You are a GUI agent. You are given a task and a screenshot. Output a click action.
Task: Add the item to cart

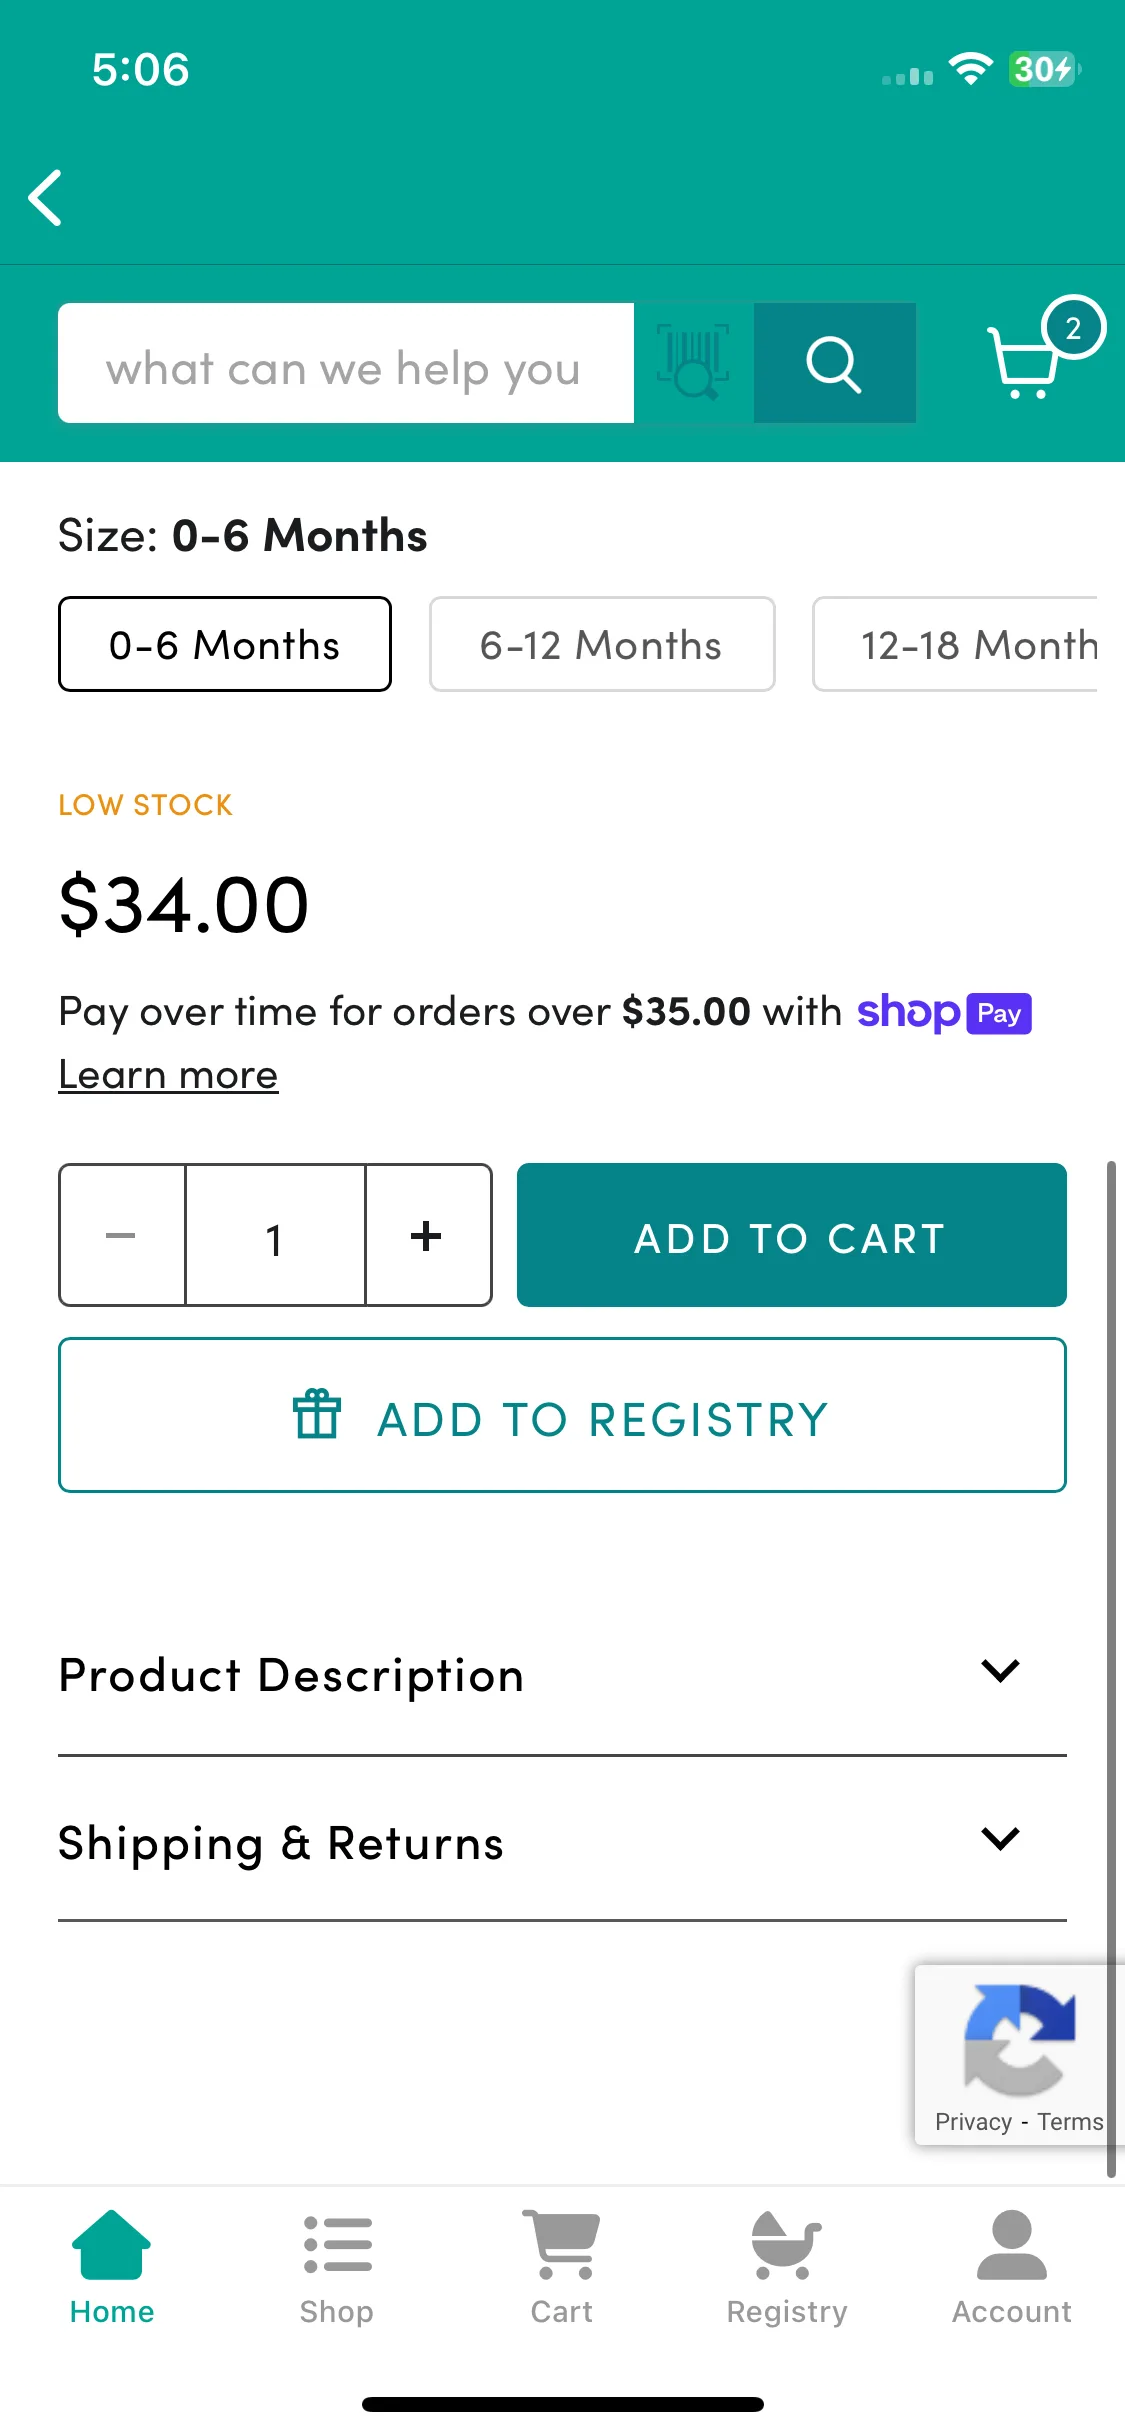pos(792,1235)
